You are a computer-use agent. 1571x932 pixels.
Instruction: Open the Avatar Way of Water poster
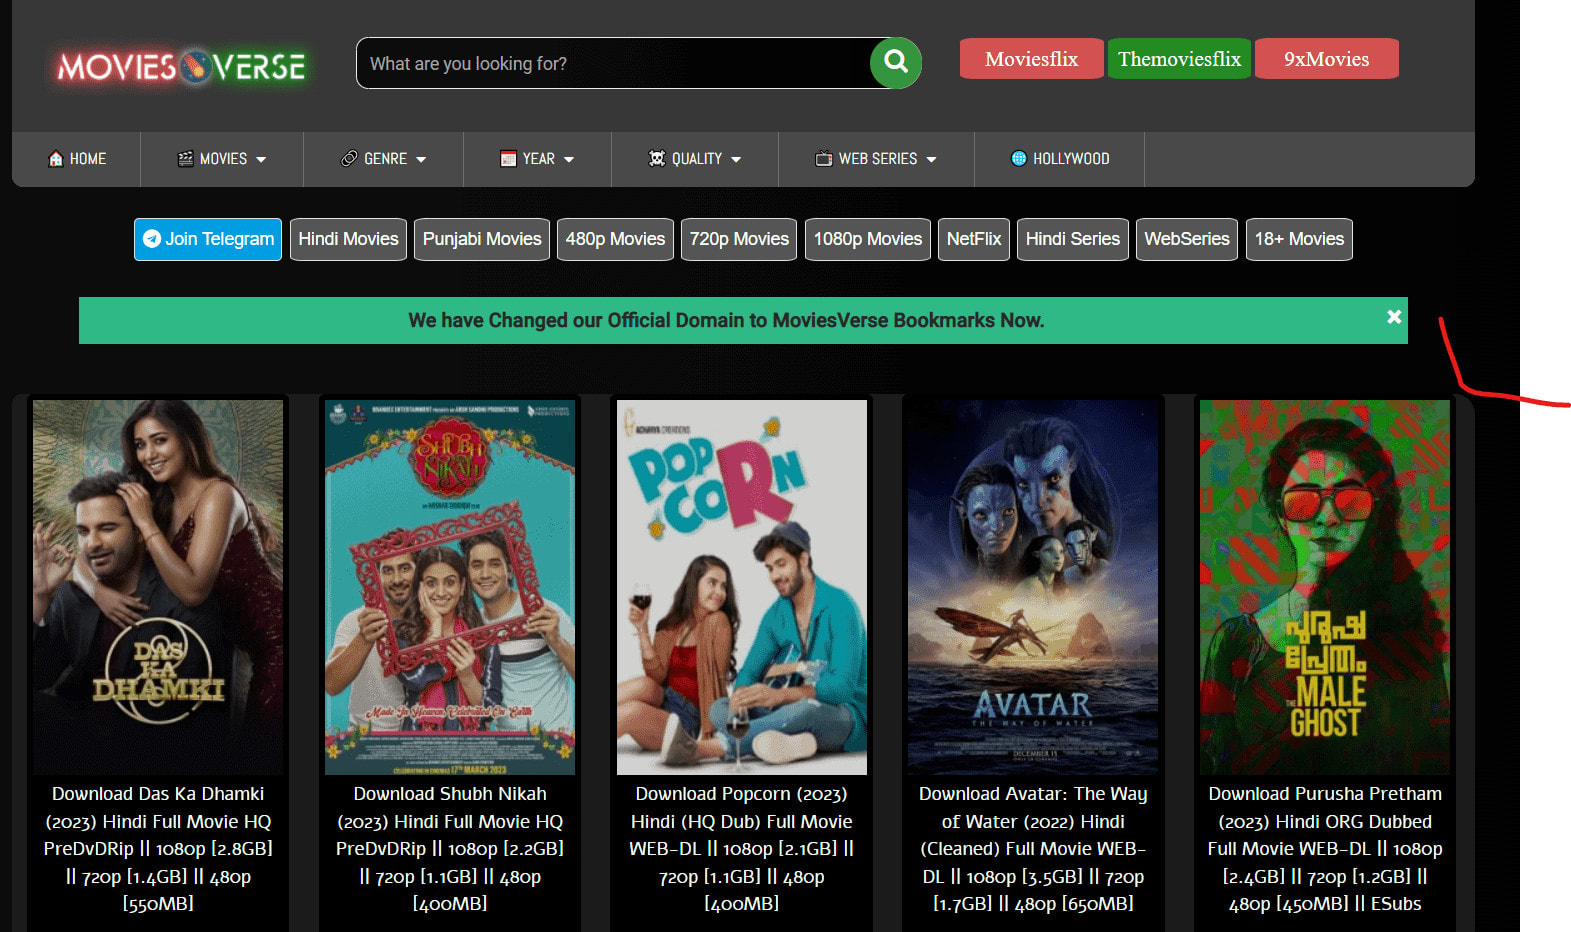(1033, 587)
